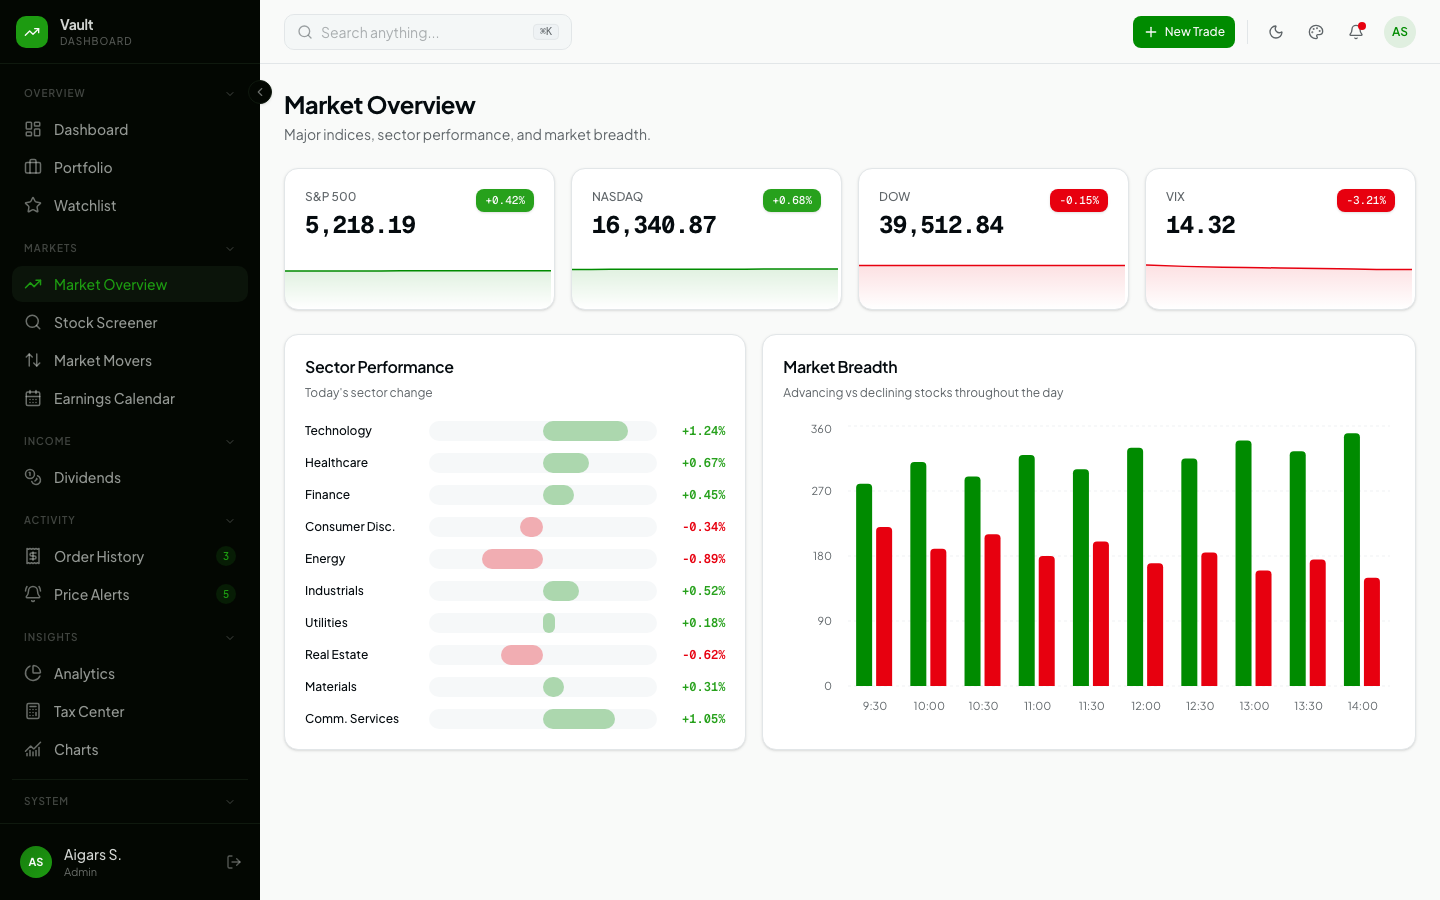Collapse the sidebar using the round chevron
The width and height of the screenshot is (1440, 900).
coord(260,92)
